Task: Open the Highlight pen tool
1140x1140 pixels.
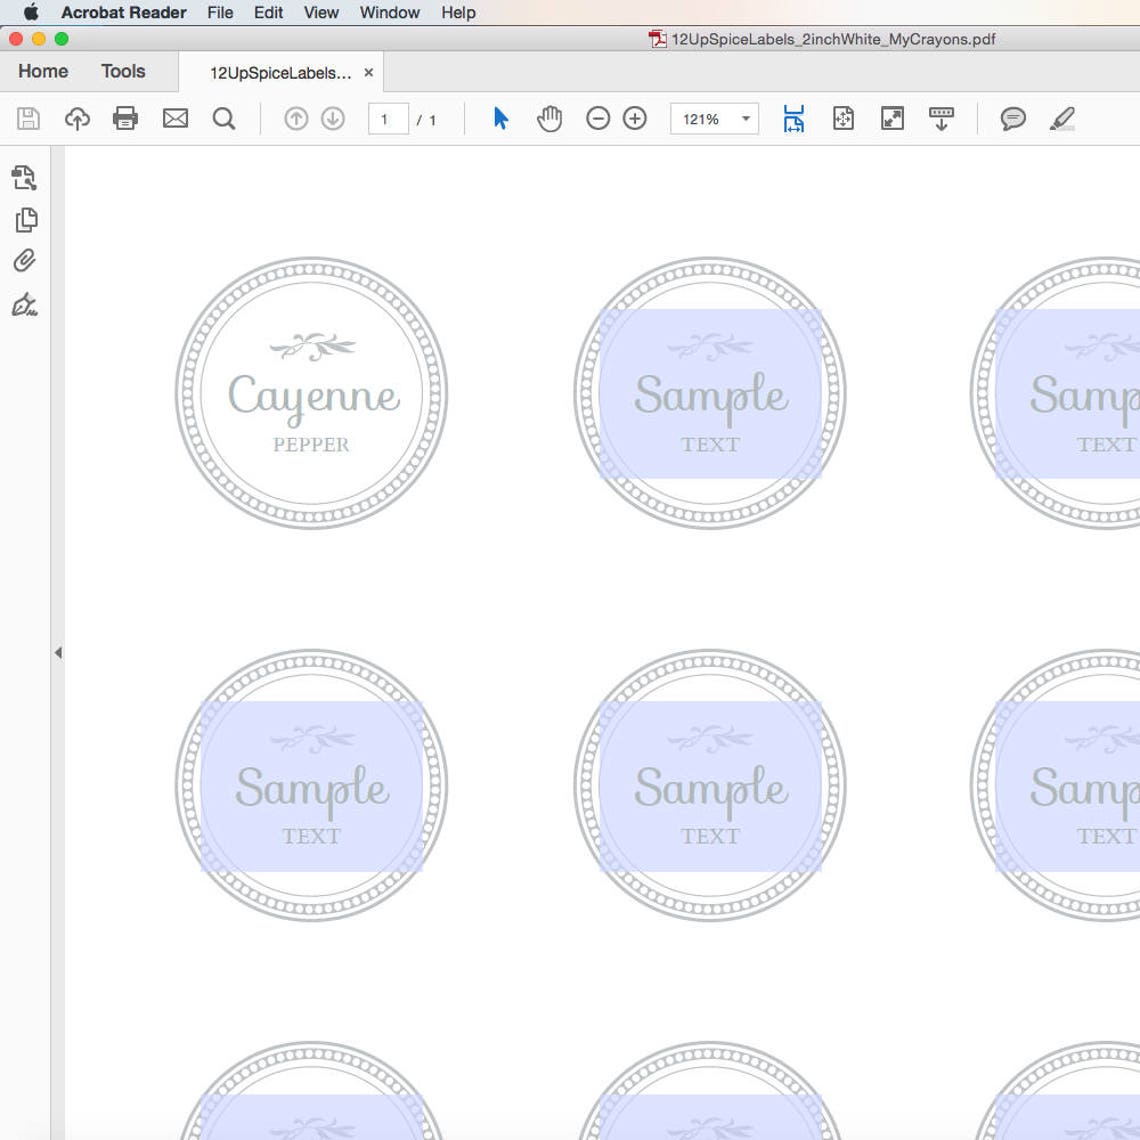Action: pyautogui.click(x=1063, y=118)
